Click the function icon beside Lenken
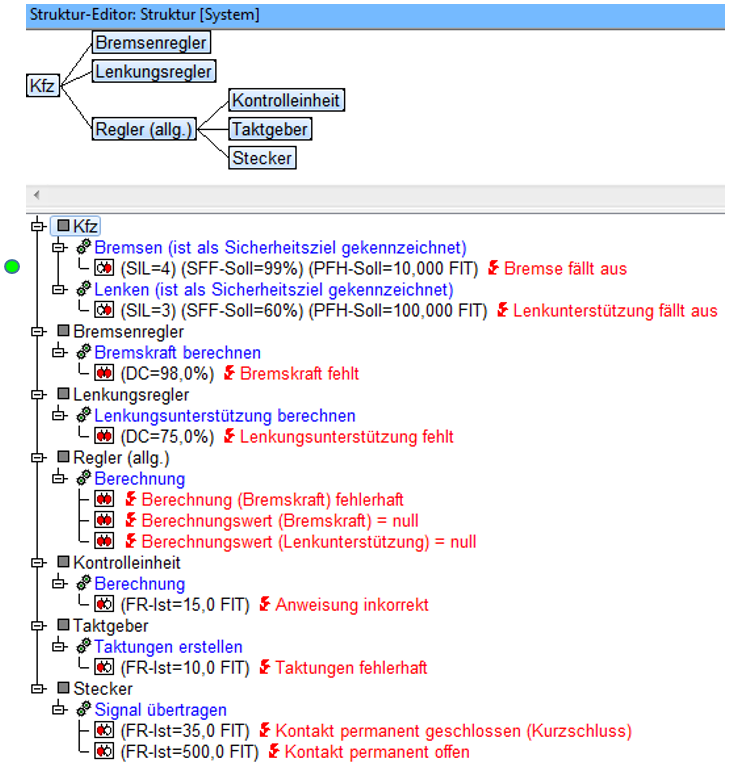Screen dimensions: 729x766 click(x=84, y=289)
